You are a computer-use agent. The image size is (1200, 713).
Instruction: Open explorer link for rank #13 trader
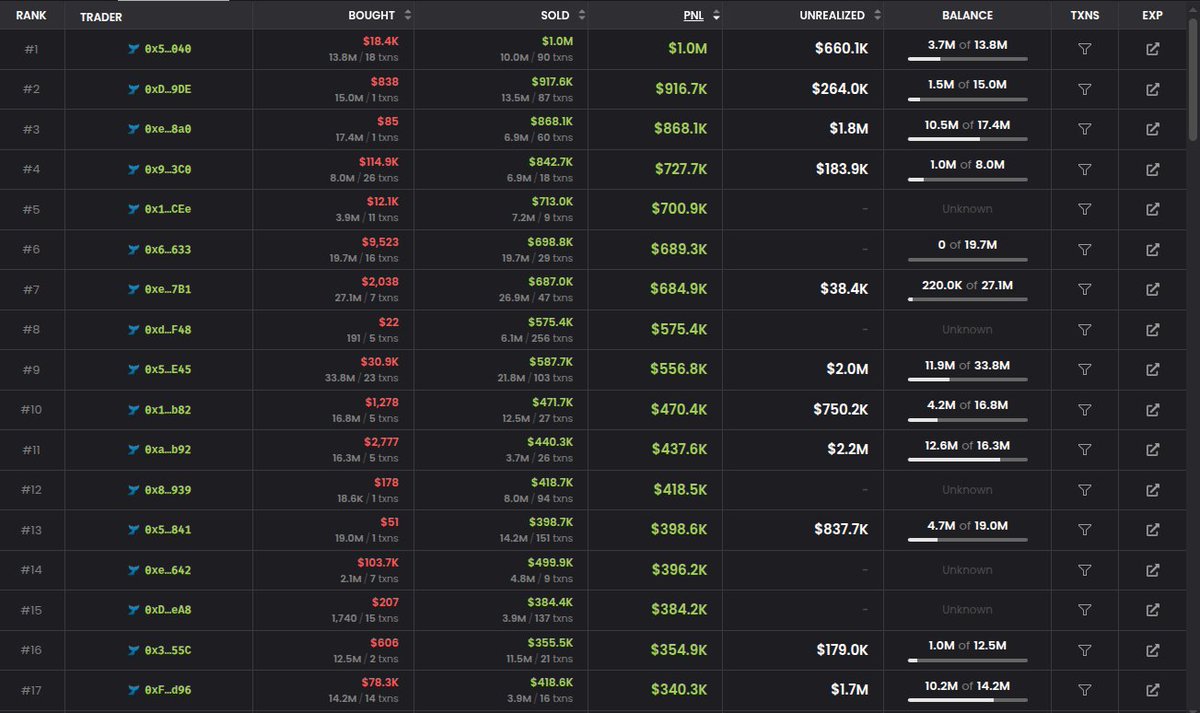(x=1152, y=530)
